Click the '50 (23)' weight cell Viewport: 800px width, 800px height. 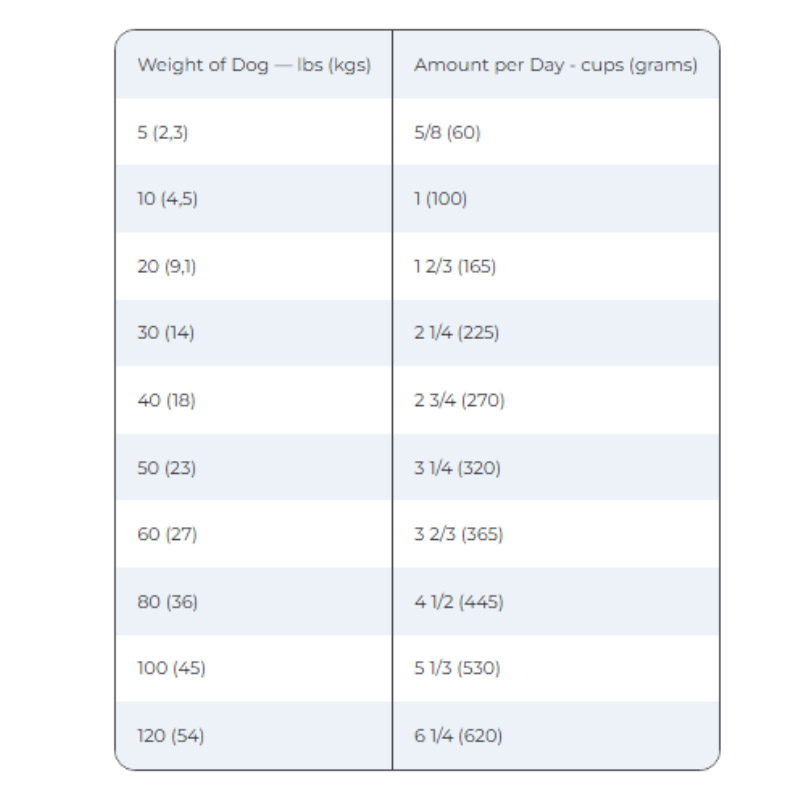pyautogui.click(x=166, y=468)
